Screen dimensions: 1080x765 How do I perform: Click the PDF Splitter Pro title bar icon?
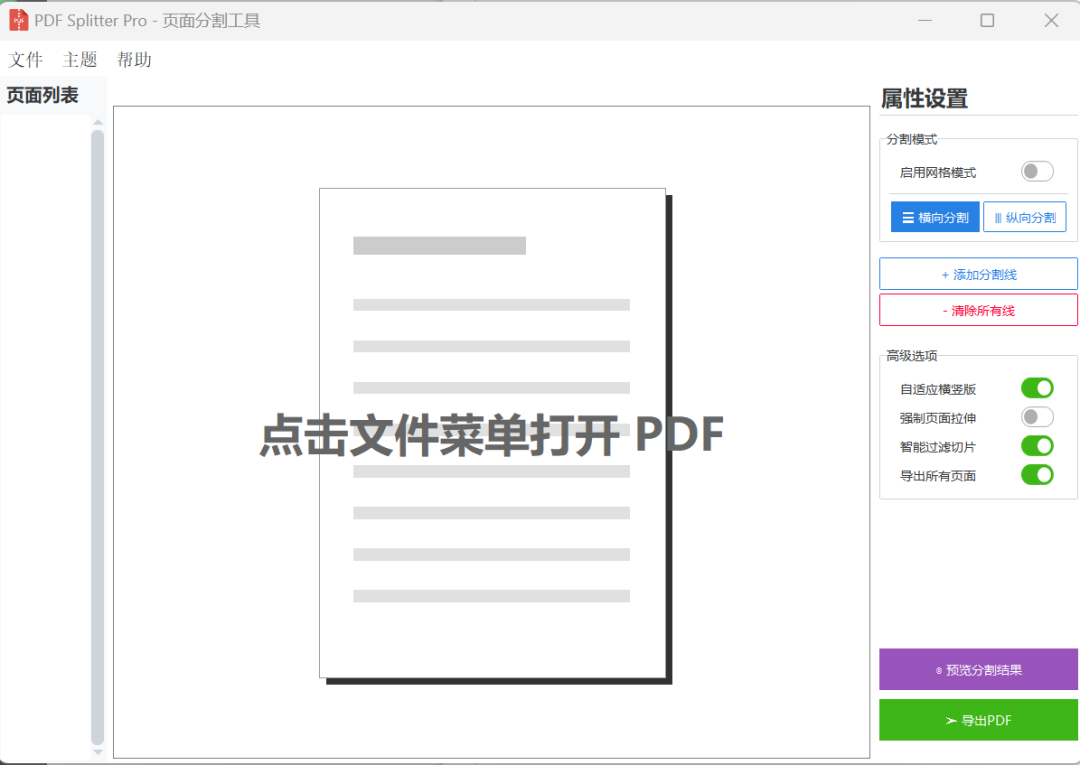click(x=17, y=19)
